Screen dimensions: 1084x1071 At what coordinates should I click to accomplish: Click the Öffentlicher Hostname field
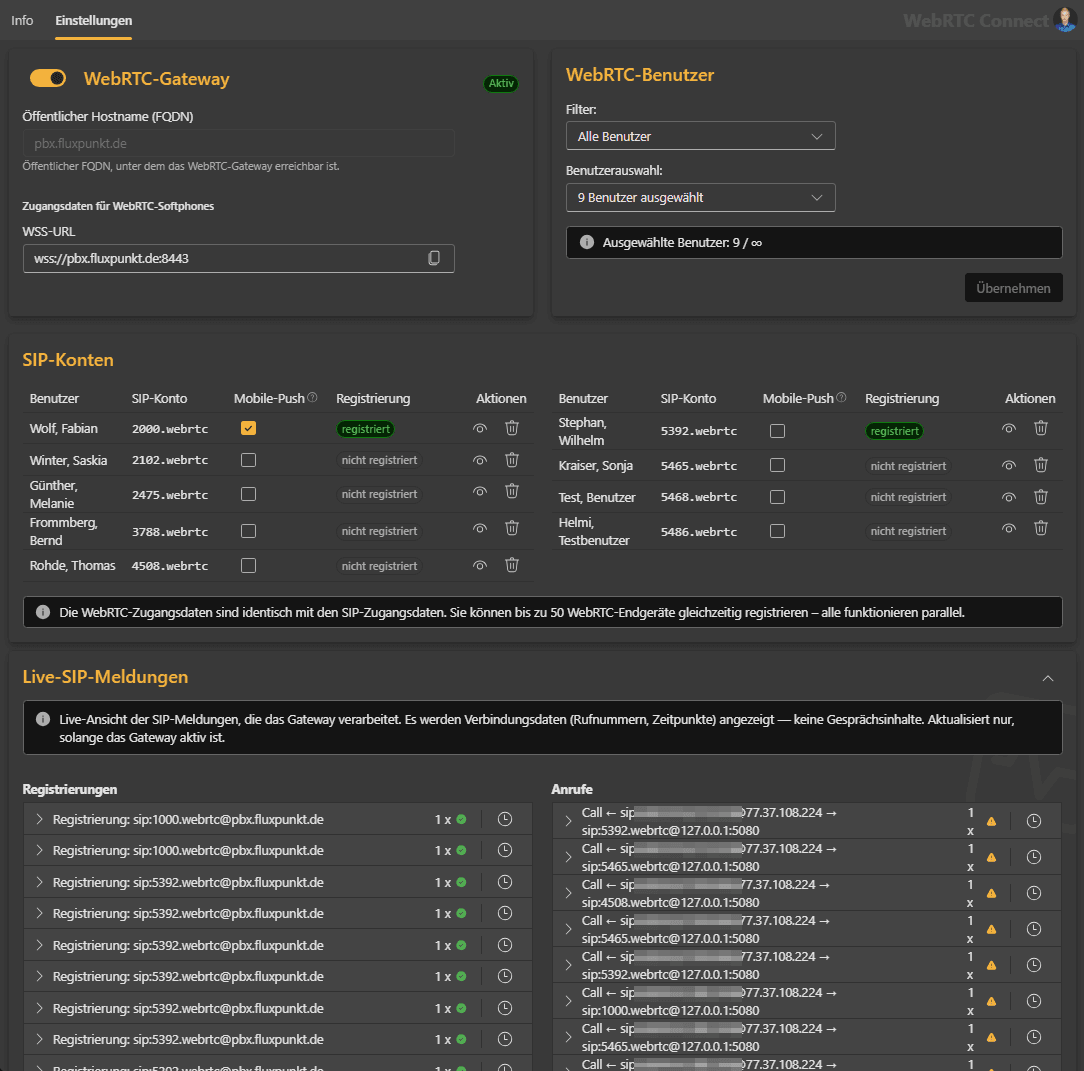tap(239, 143)
